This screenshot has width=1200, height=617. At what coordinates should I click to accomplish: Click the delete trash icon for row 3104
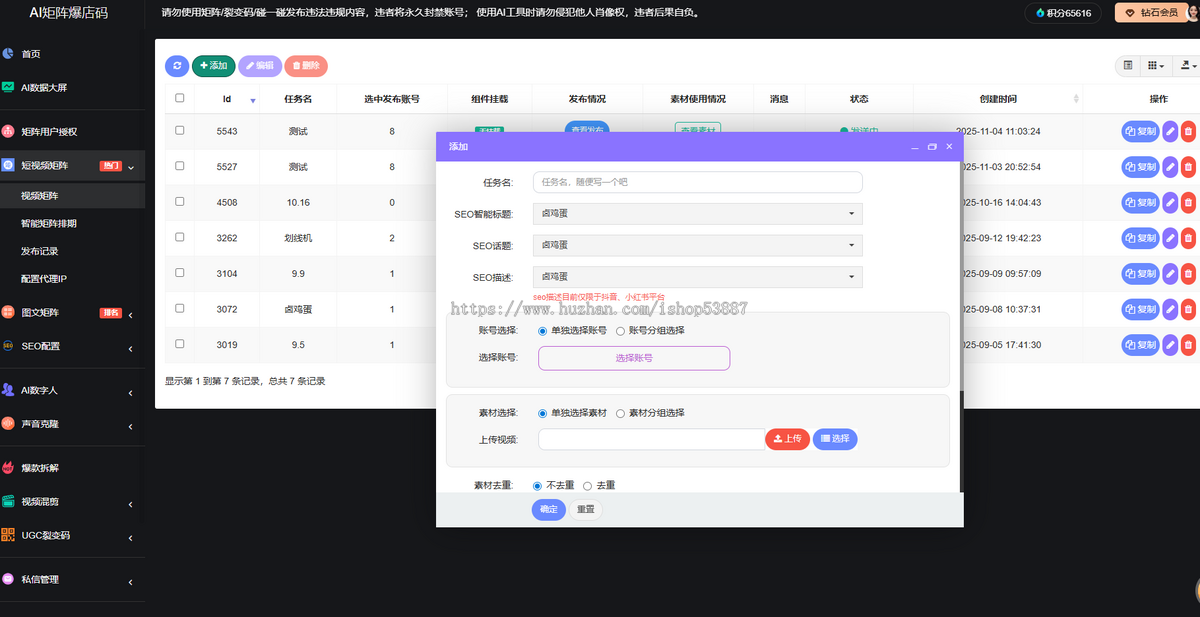1188,273
